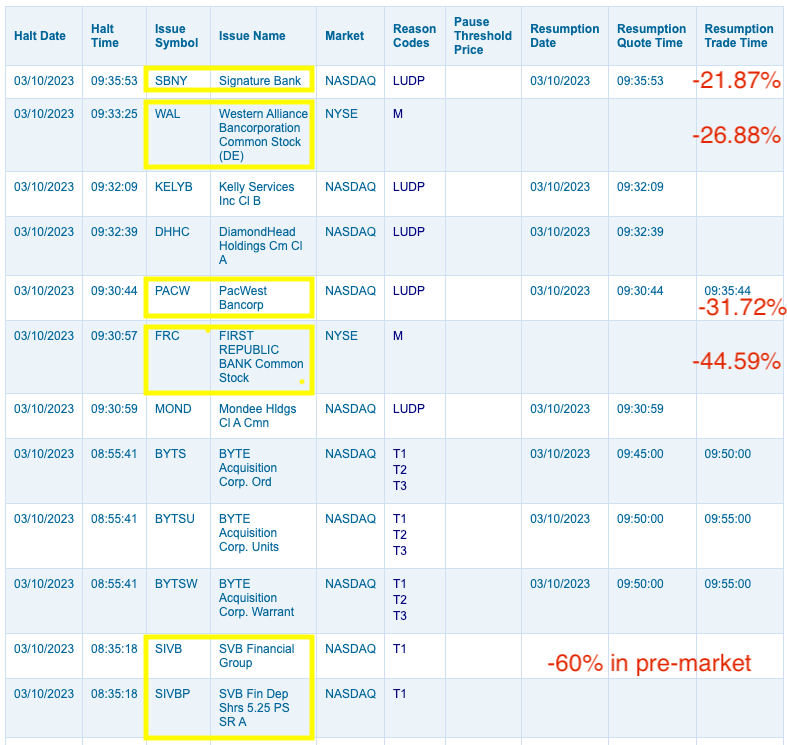Viewport: 787px width, 745px height.
Task: Click halt time 09:33:25 in WAL row
Action: [114, 114]
